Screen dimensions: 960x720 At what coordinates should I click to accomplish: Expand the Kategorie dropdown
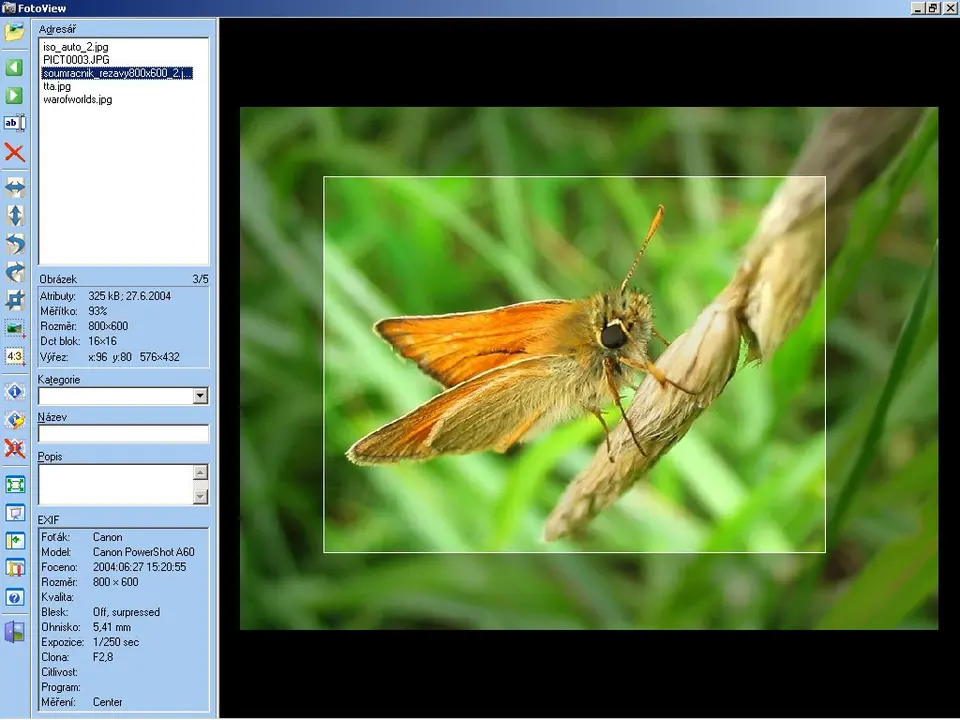tap(200, 396)
